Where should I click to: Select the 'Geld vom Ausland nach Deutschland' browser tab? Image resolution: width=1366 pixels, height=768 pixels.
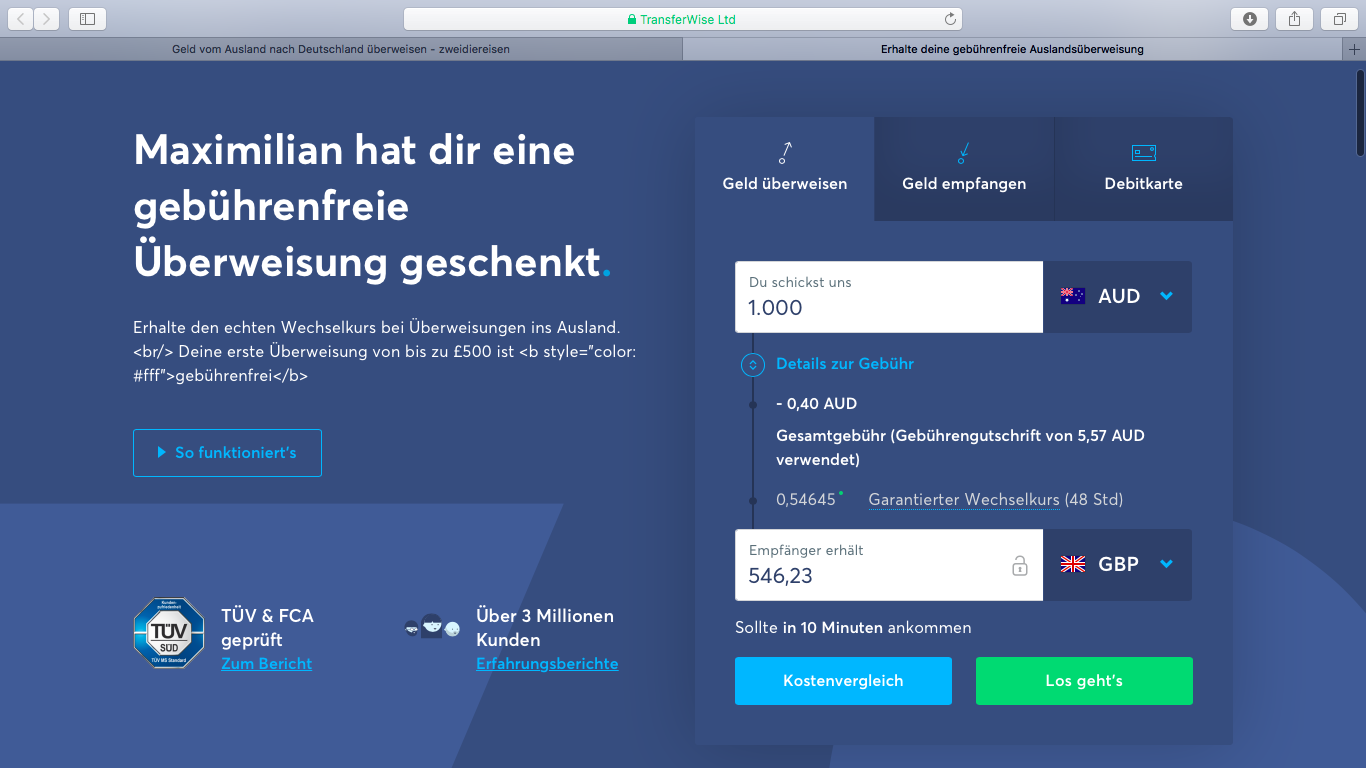(341, 49)
